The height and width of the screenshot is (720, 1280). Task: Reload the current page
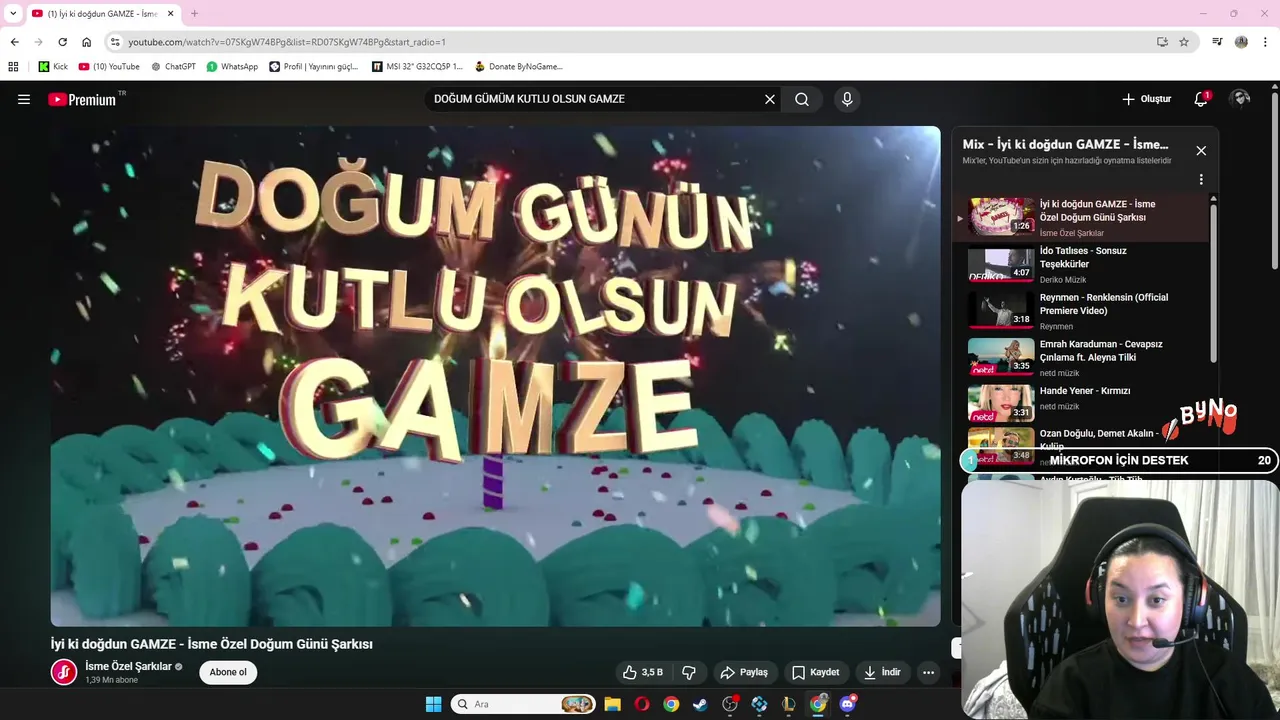click(62, 42)
